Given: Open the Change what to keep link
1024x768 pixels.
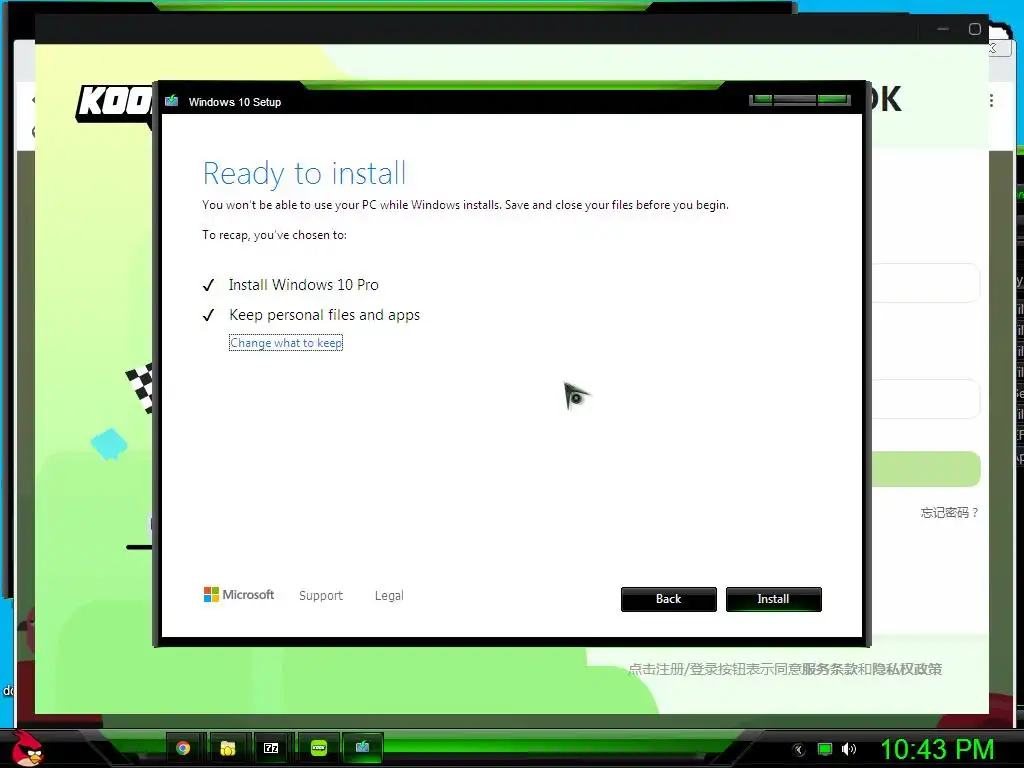Looking at the screenshot, I should click(286, 343).
